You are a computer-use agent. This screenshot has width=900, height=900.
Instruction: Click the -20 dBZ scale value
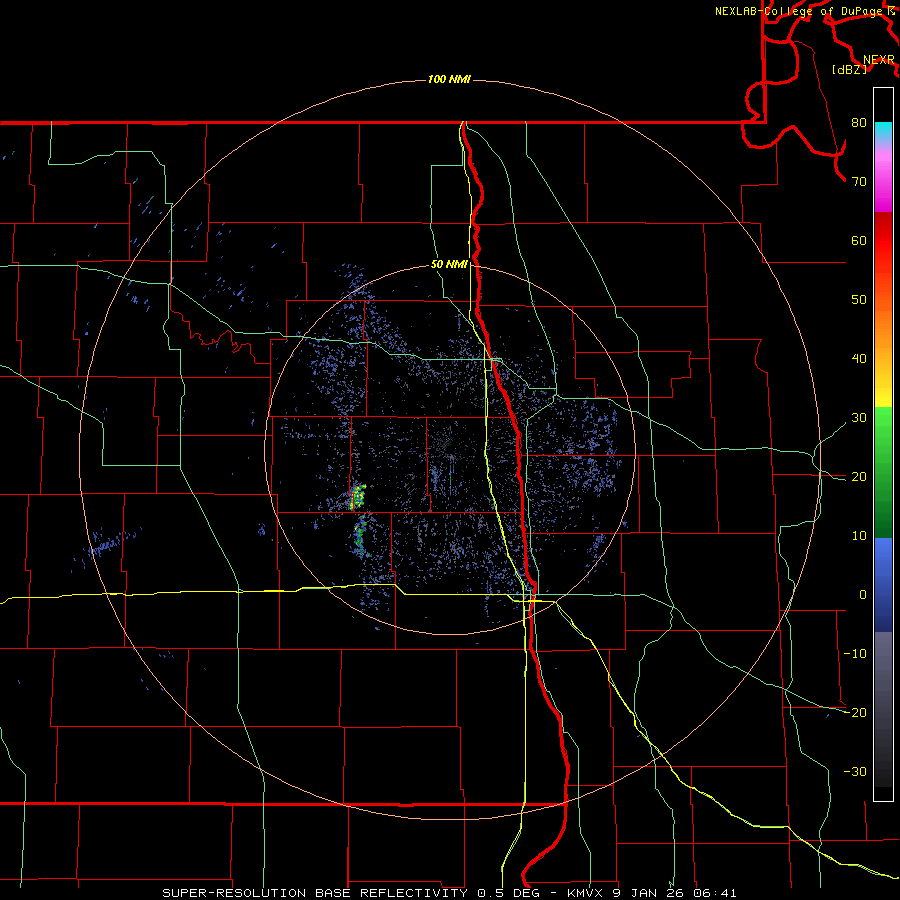point(855,712)
